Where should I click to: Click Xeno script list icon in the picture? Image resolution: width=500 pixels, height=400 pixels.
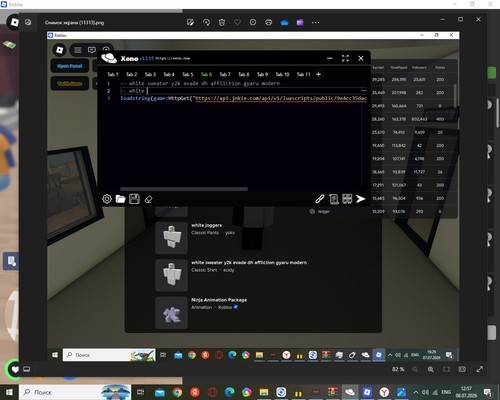[x=334, y=199]
